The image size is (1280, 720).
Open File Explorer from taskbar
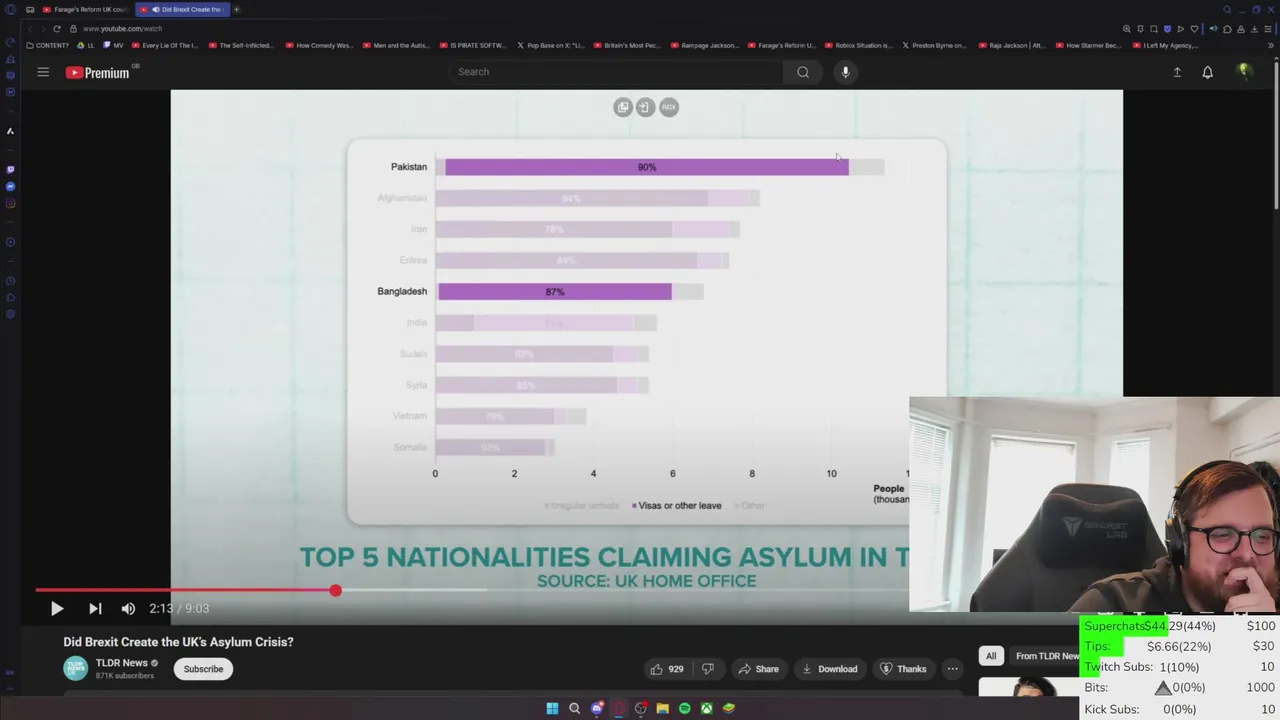pos(662,708)
